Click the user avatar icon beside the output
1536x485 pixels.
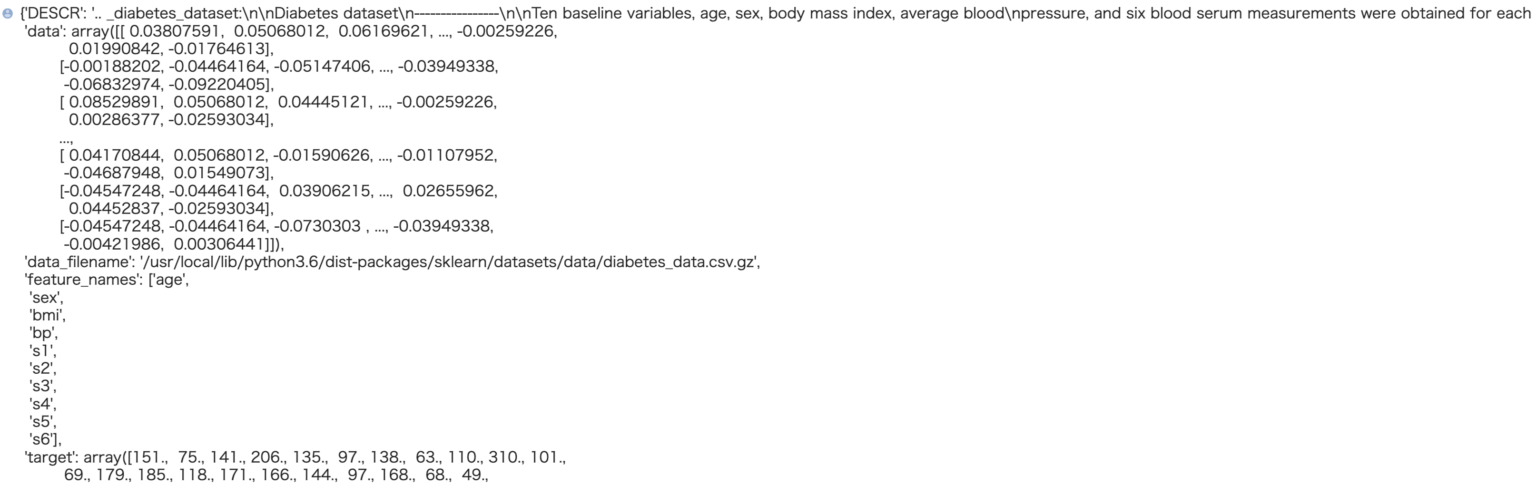pos(8,14)
